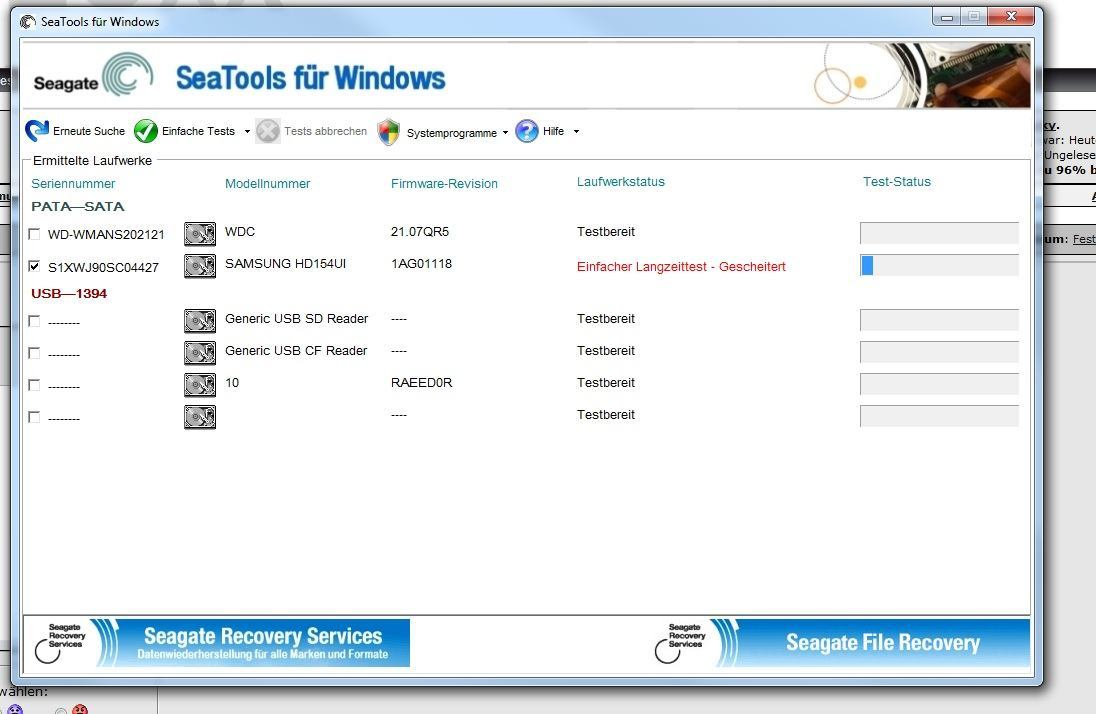Image resolution: width=1096 pixels, height=714 pixels.
Task: Tick the checkbox in the last drive row
Action: click(34, 417)
